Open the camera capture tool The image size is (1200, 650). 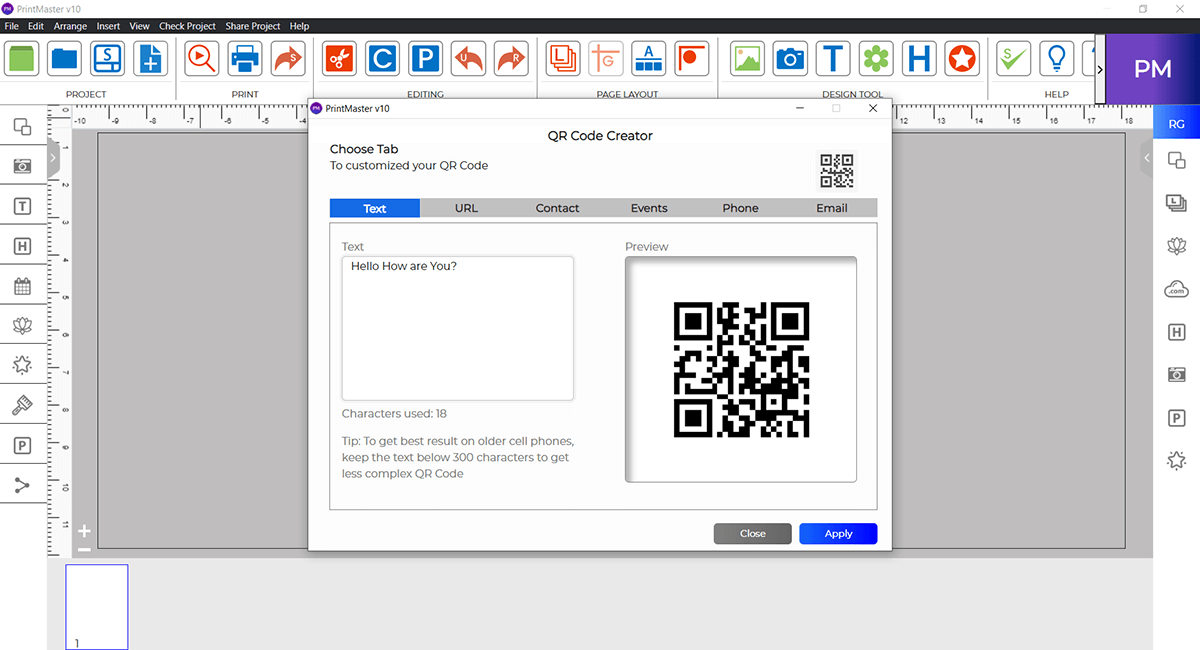point(790,58)
